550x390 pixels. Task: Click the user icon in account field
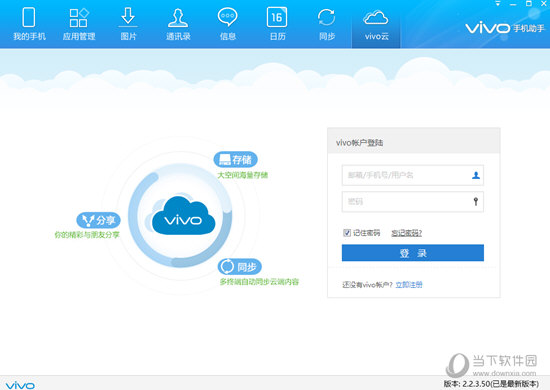(476, 175)
